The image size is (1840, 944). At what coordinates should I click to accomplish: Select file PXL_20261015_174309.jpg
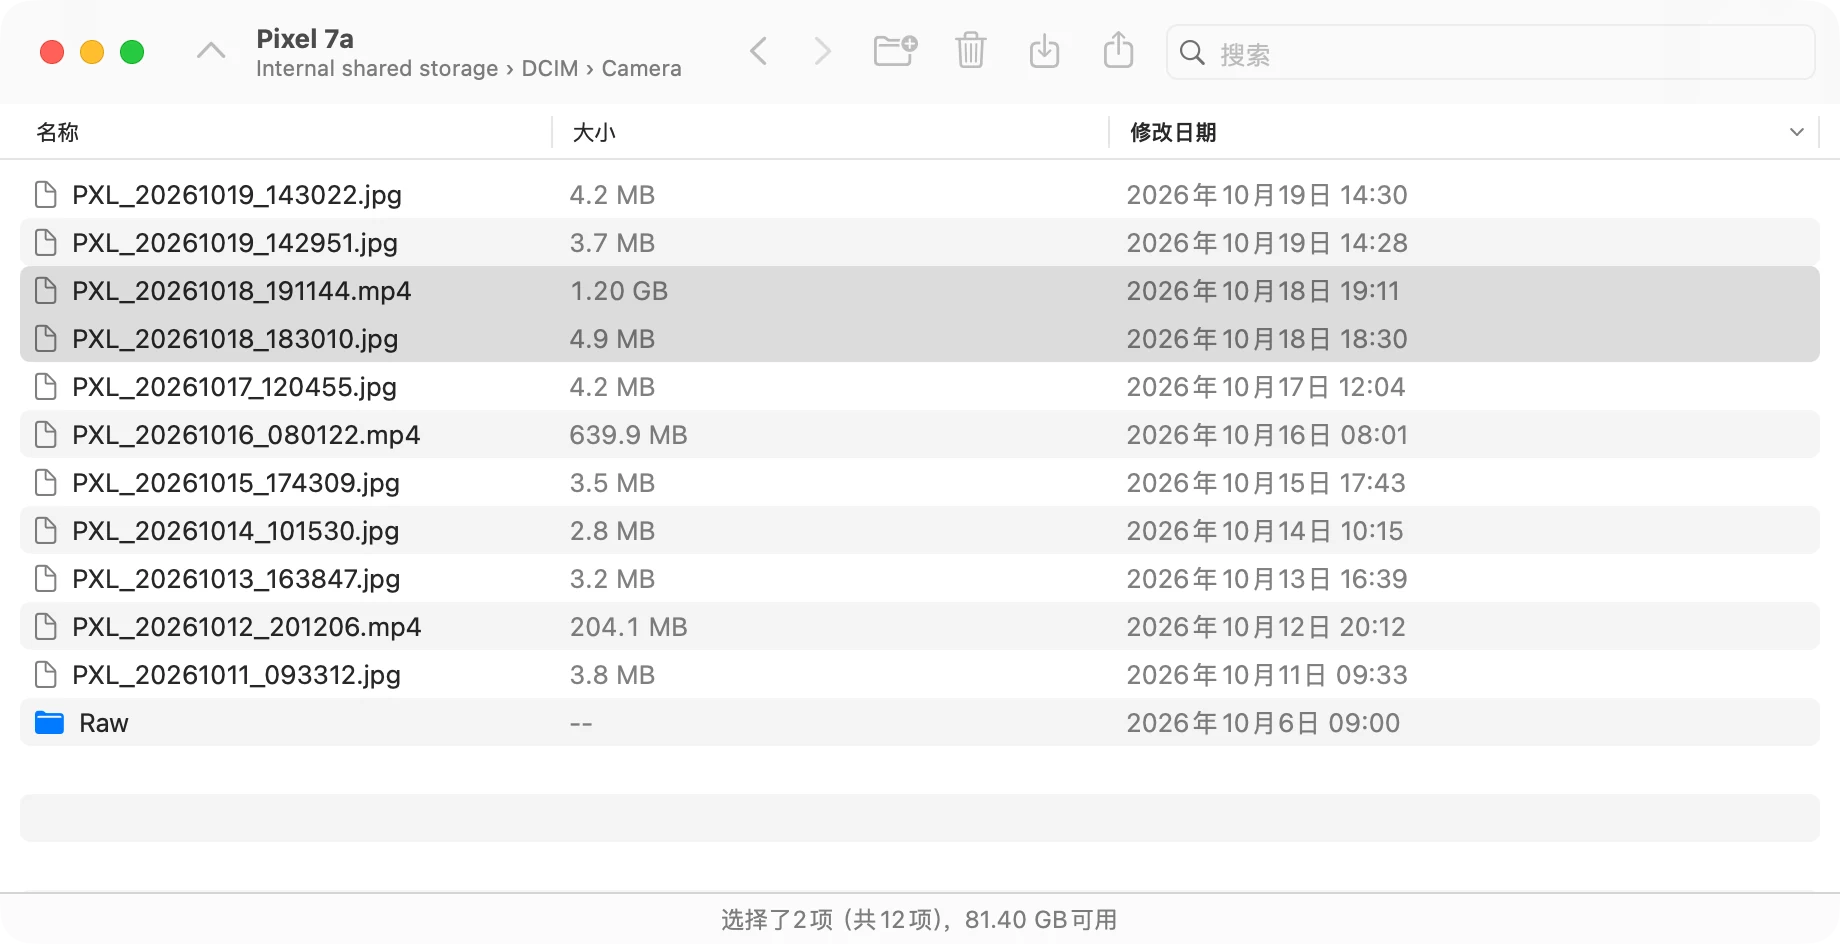click(x=236, y=482)
